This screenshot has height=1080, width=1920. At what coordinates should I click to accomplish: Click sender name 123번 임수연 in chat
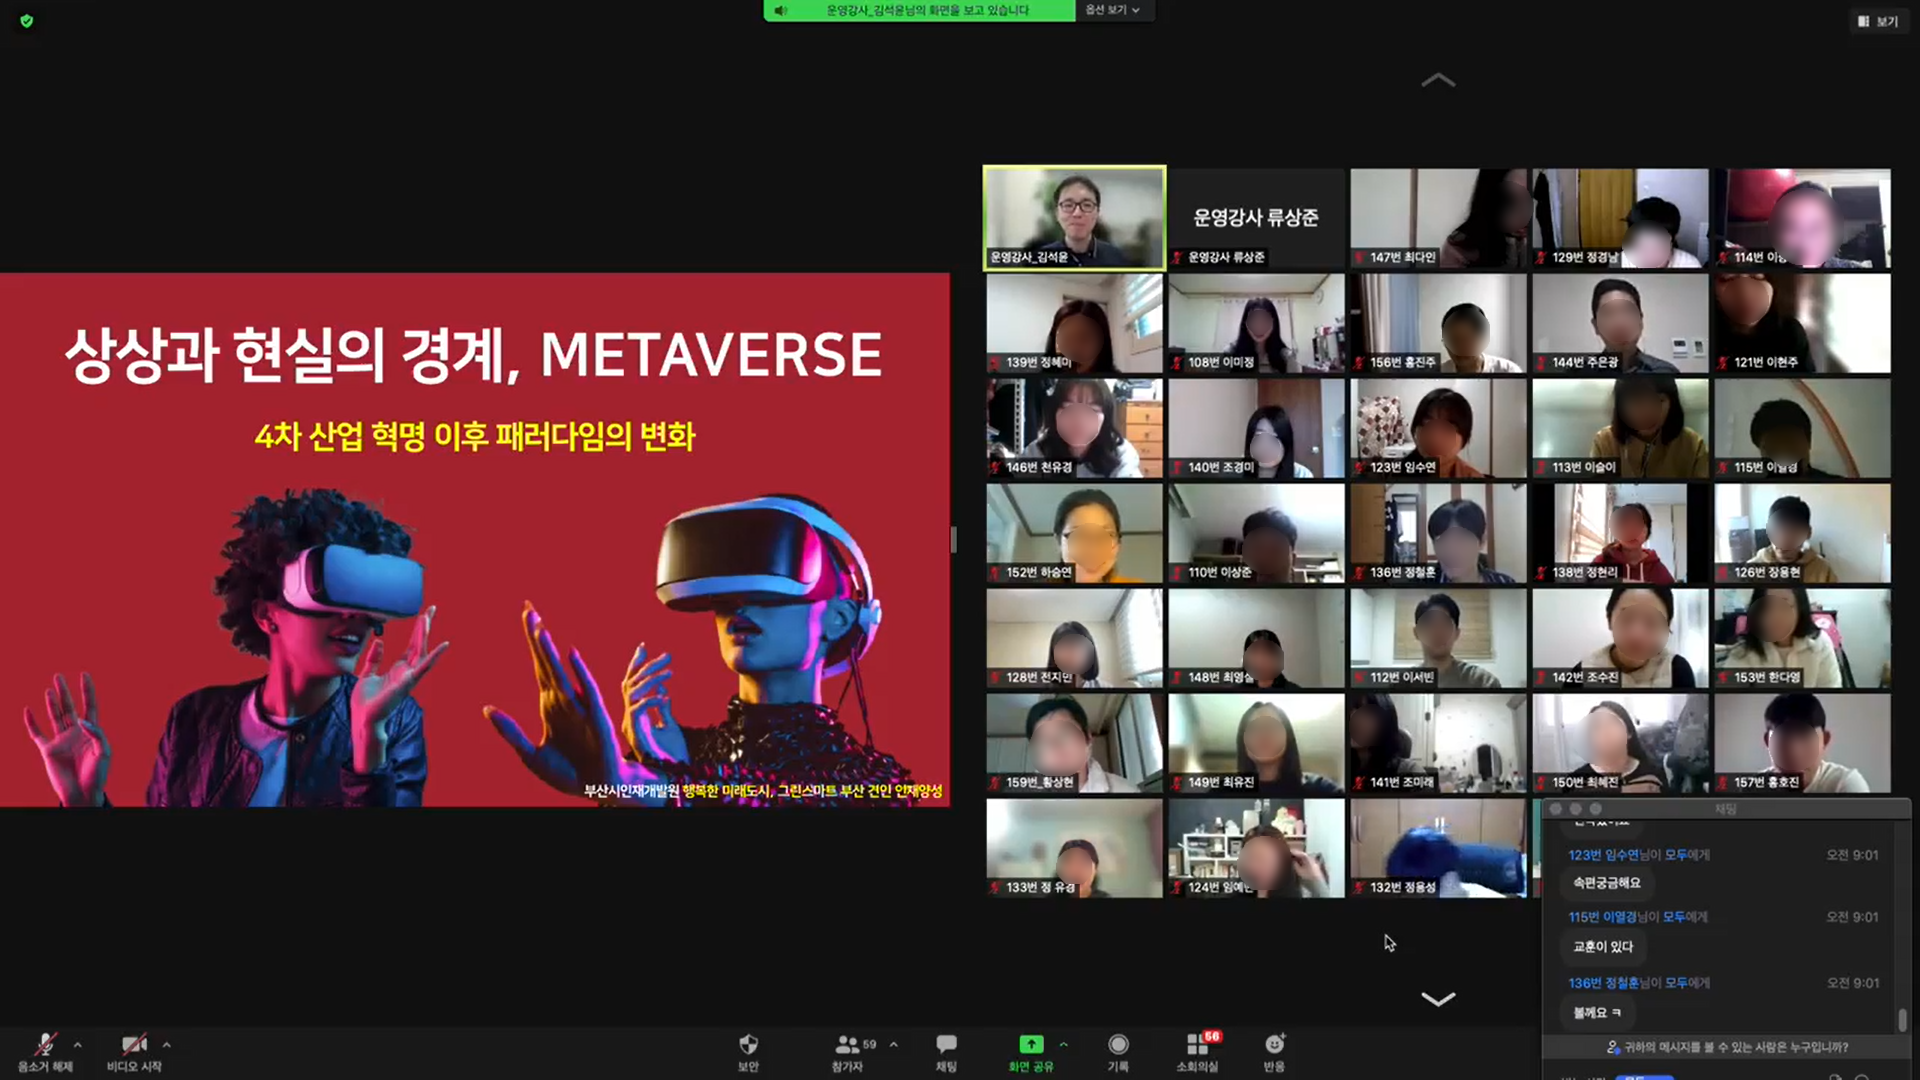(x=1603, y=855)
